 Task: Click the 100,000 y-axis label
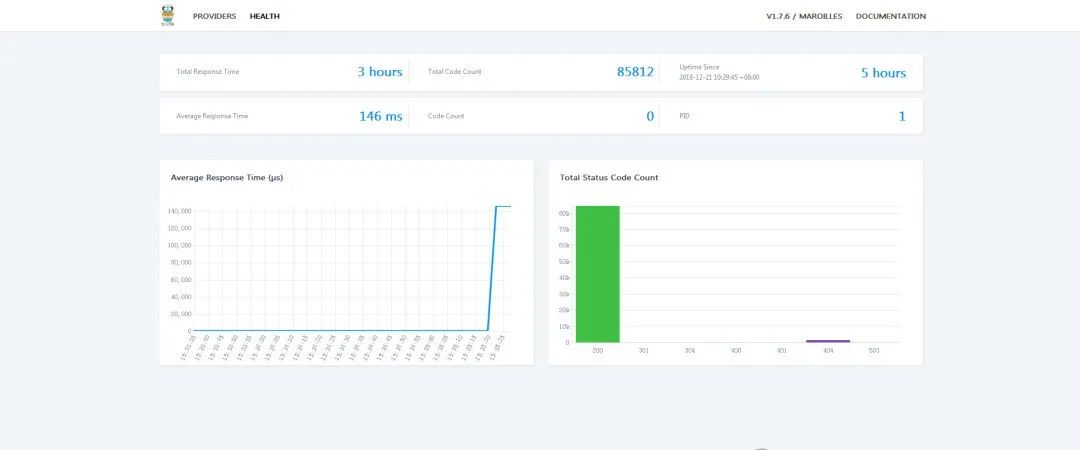coord(179,245)
